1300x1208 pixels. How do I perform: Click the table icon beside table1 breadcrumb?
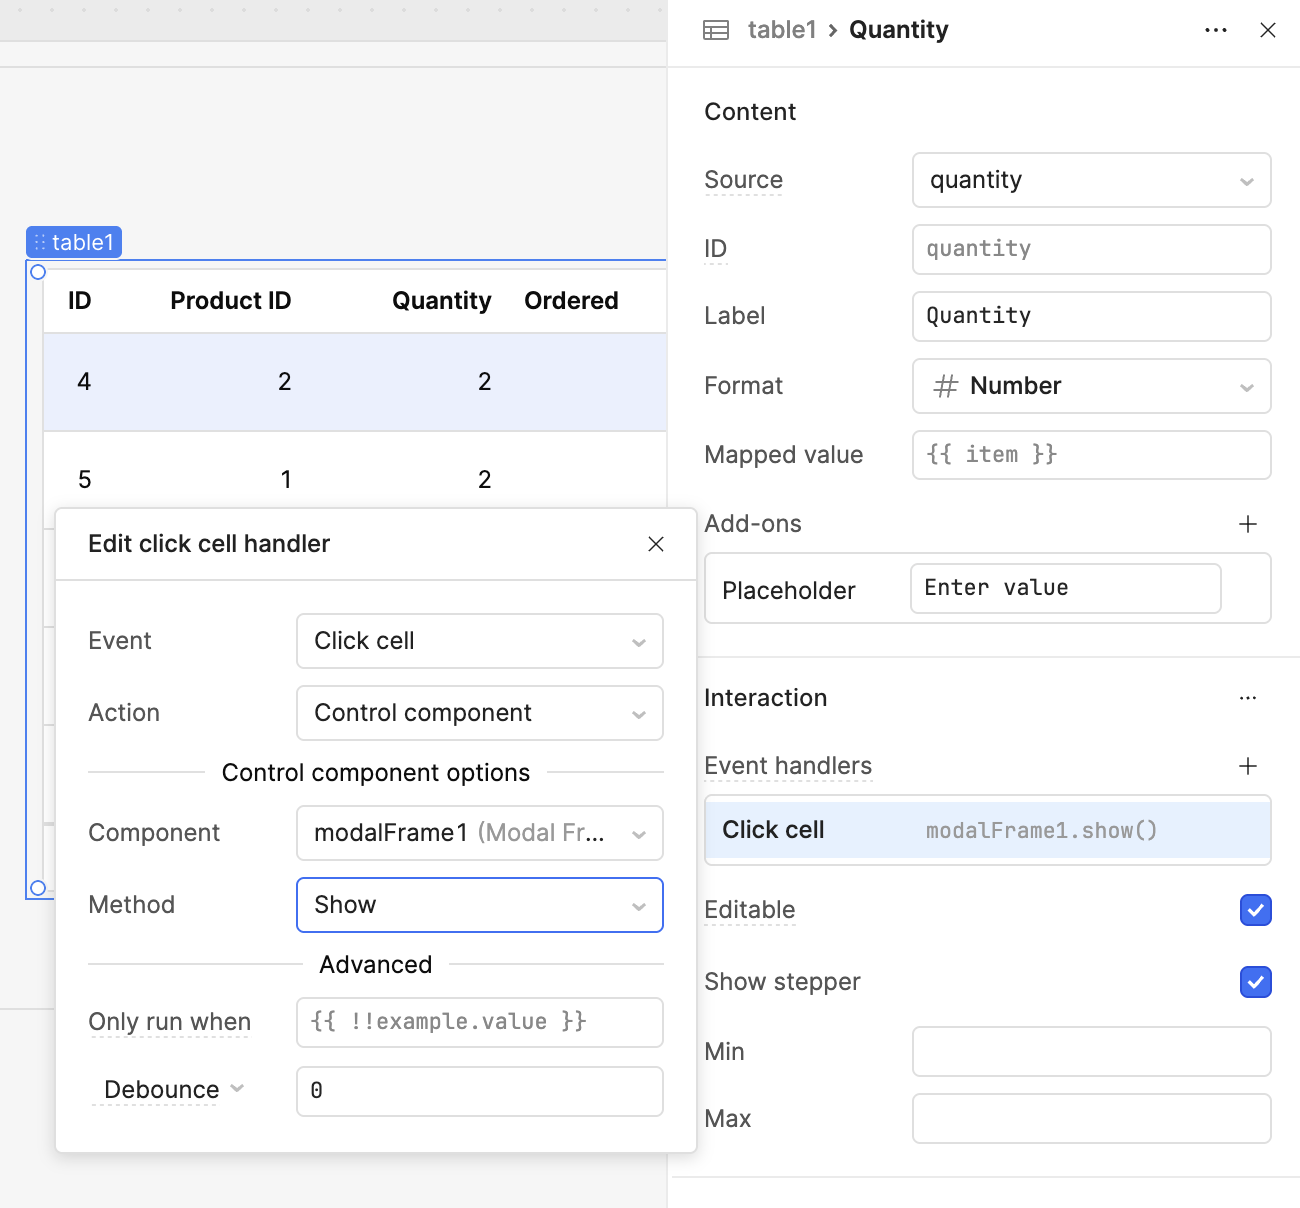tap(716, 30)
